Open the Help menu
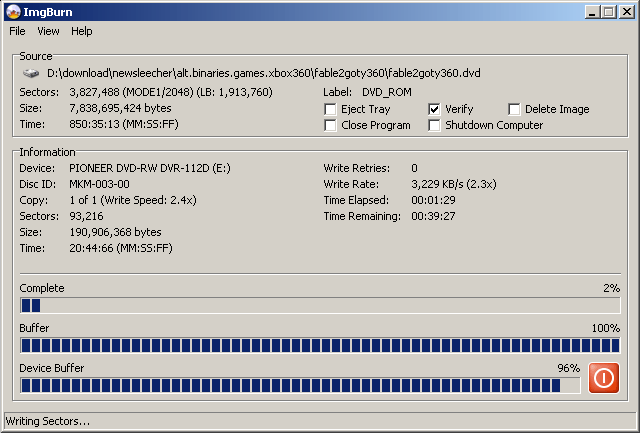Viewport: 640px width, 433px height. [x=82, y=31]
